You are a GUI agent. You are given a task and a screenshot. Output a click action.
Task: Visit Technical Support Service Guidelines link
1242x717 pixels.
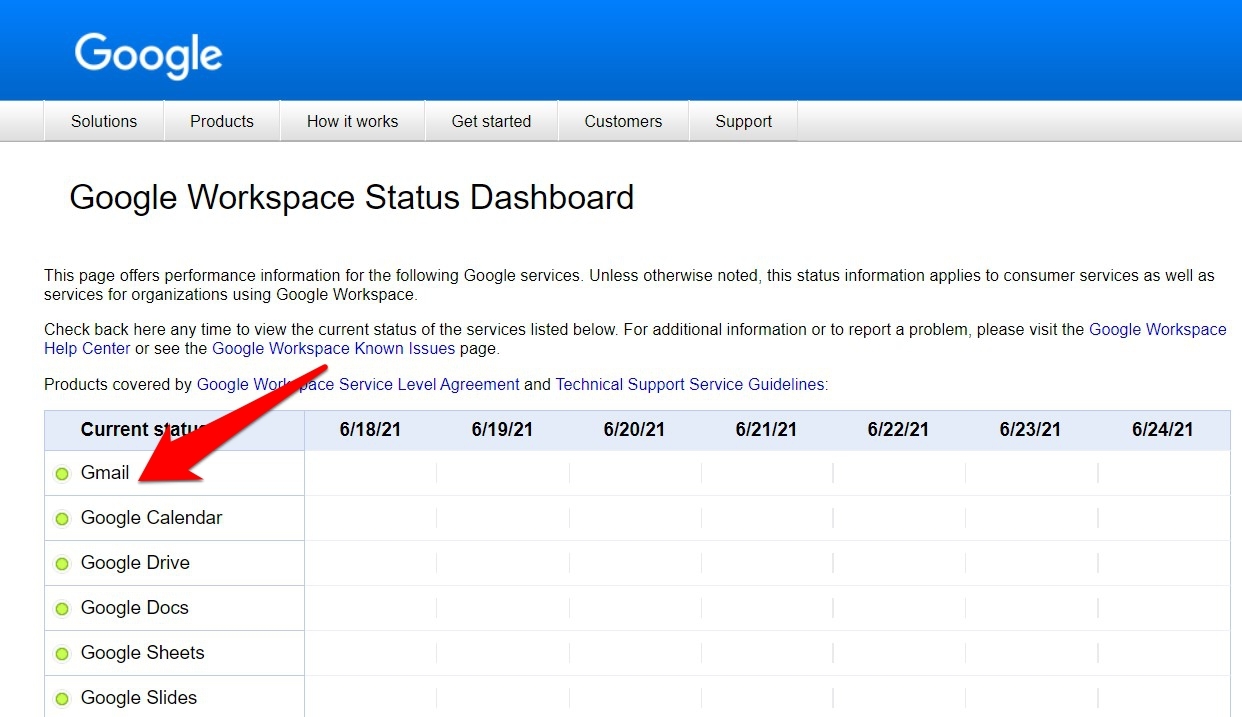pos(690,384)
